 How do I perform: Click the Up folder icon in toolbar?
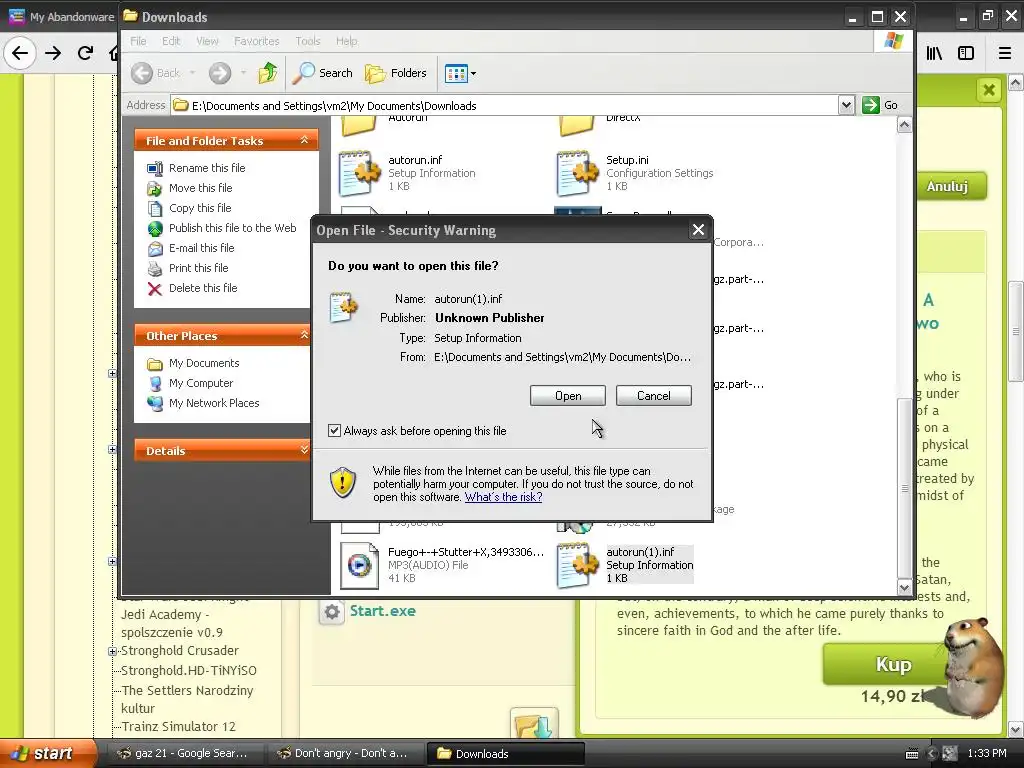[x=268, y=72]
